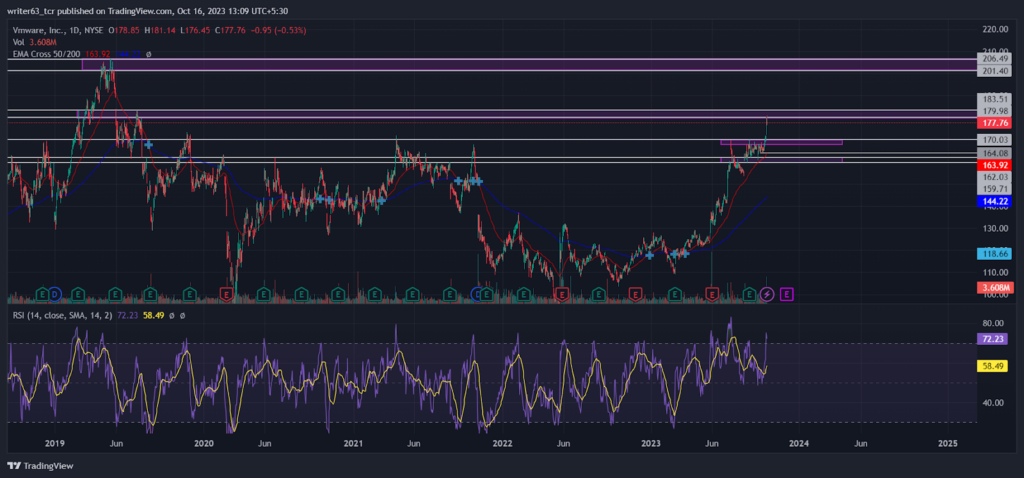Click the red 177.76 current price label
The image size is (1024, 478).
994,123
